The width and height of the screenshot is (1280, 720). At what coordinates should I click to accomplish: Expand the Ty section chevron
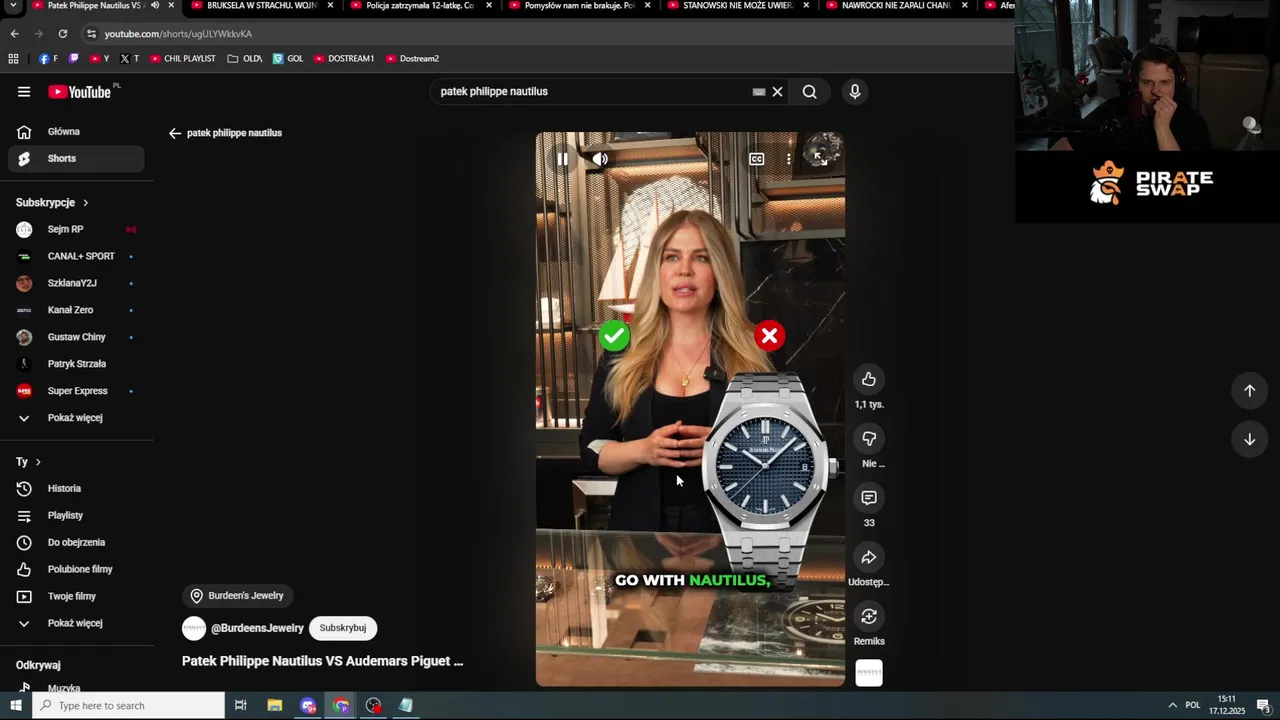(x=38, y=462)
